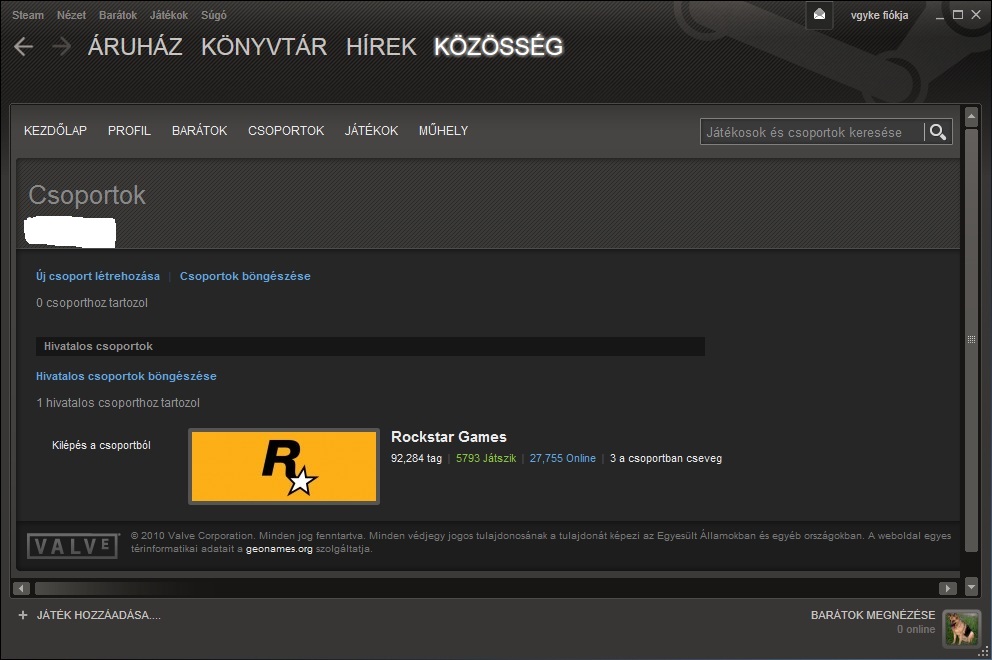Open the Játékok menu in menu bar

click(x=168, y=15)
